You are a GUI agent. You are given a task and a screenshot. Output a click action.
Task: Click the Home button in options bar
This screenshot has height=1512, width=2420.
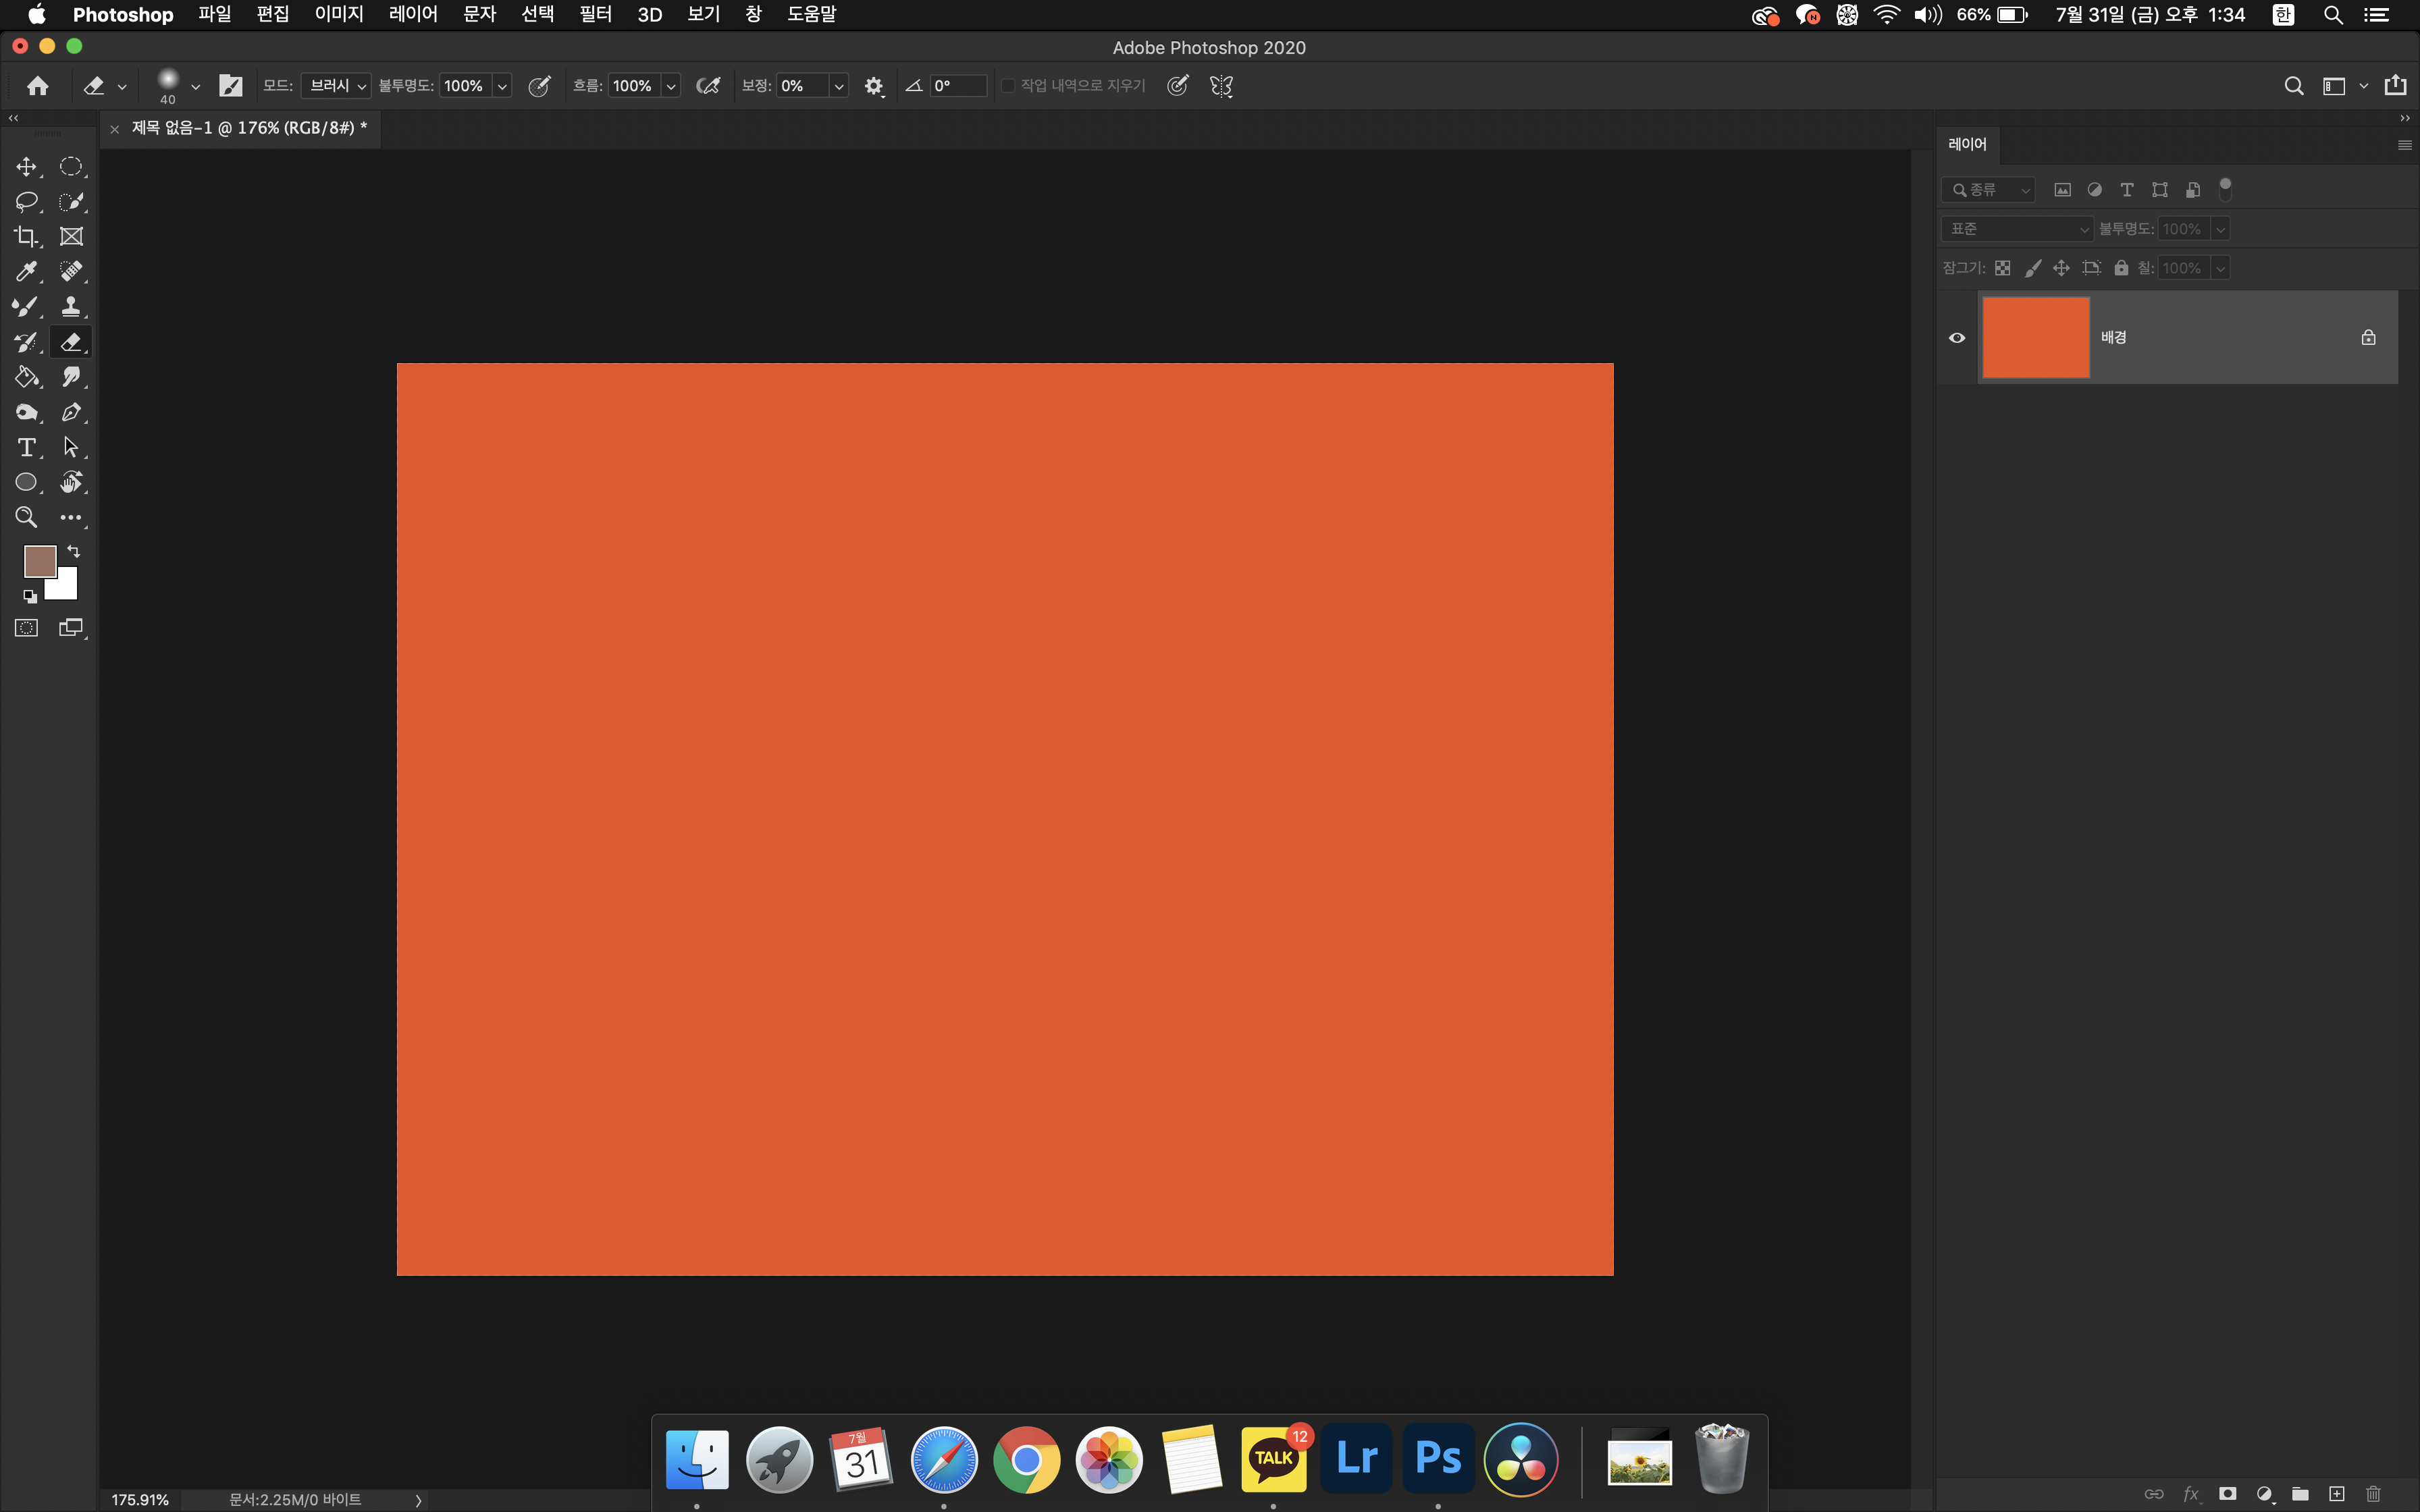38,86
